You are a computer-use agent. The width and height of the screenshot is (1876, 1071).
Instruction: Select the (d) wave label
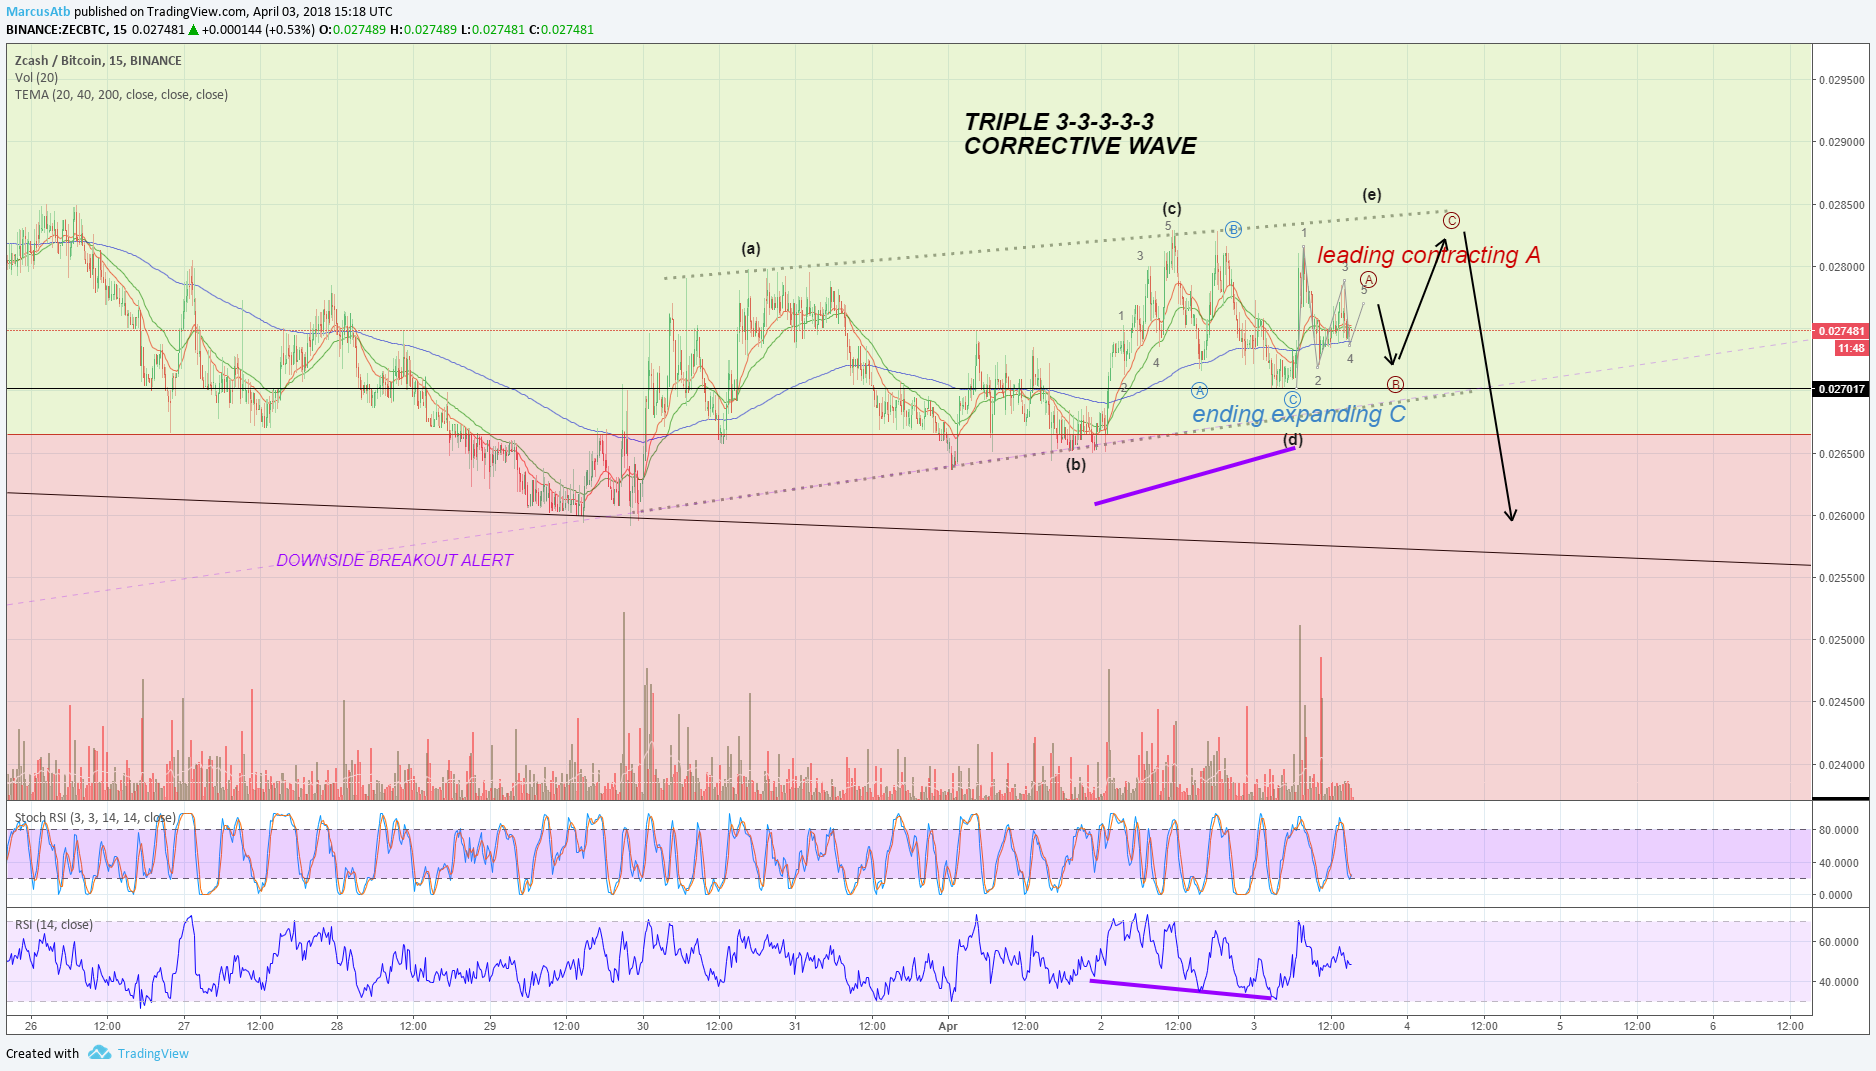[1293, 439]
